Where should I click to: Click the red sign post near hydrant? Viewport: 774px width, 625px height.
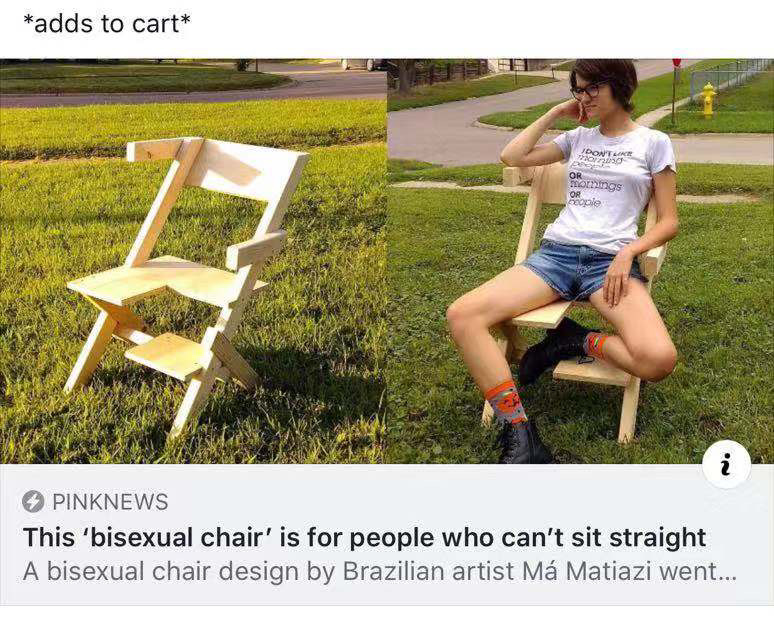pos(675,91)
